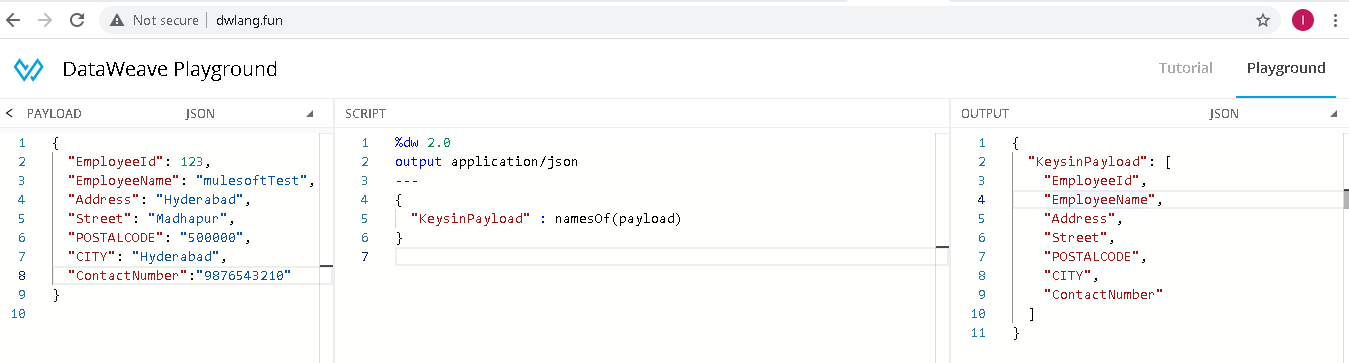Switch to the Playground tab
This screenshot has width=1349, height=363.
(1286, 68)
